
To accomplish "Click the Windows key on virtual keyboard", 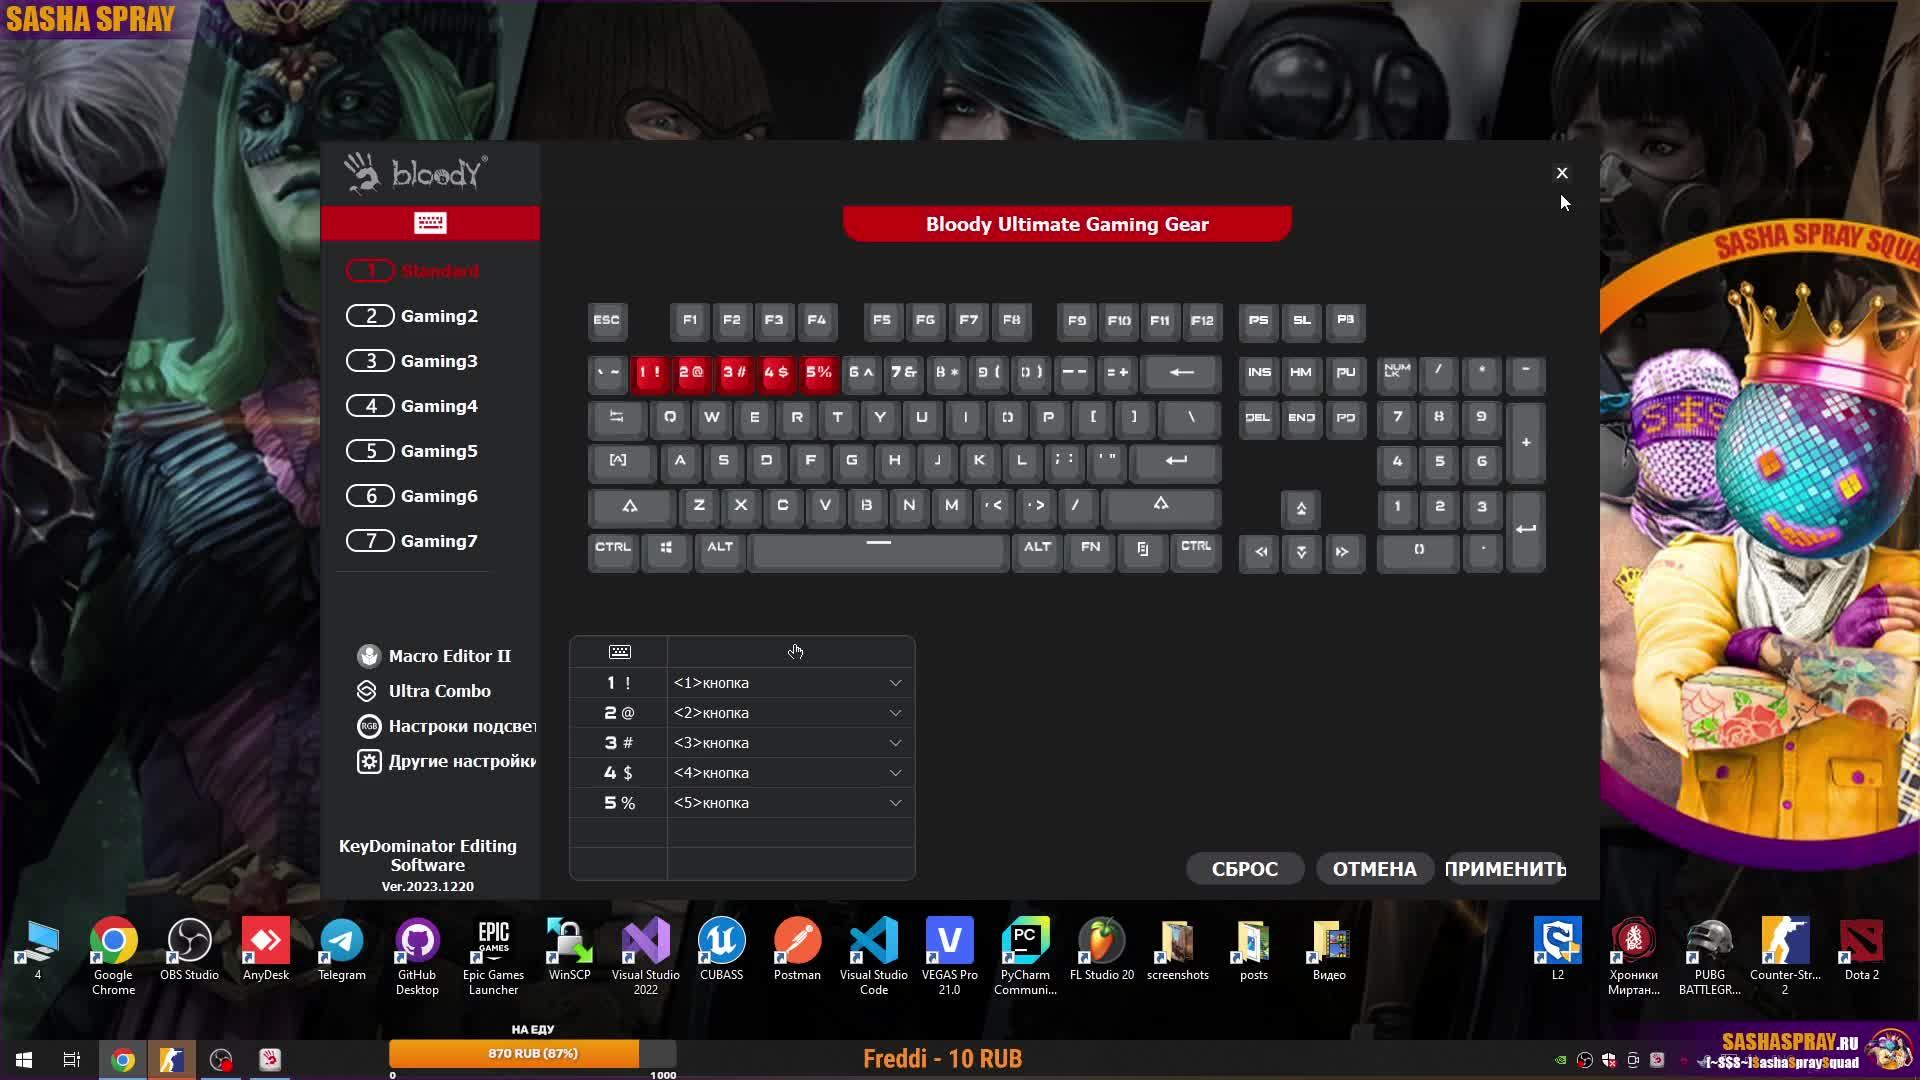I will click(666, 548).
